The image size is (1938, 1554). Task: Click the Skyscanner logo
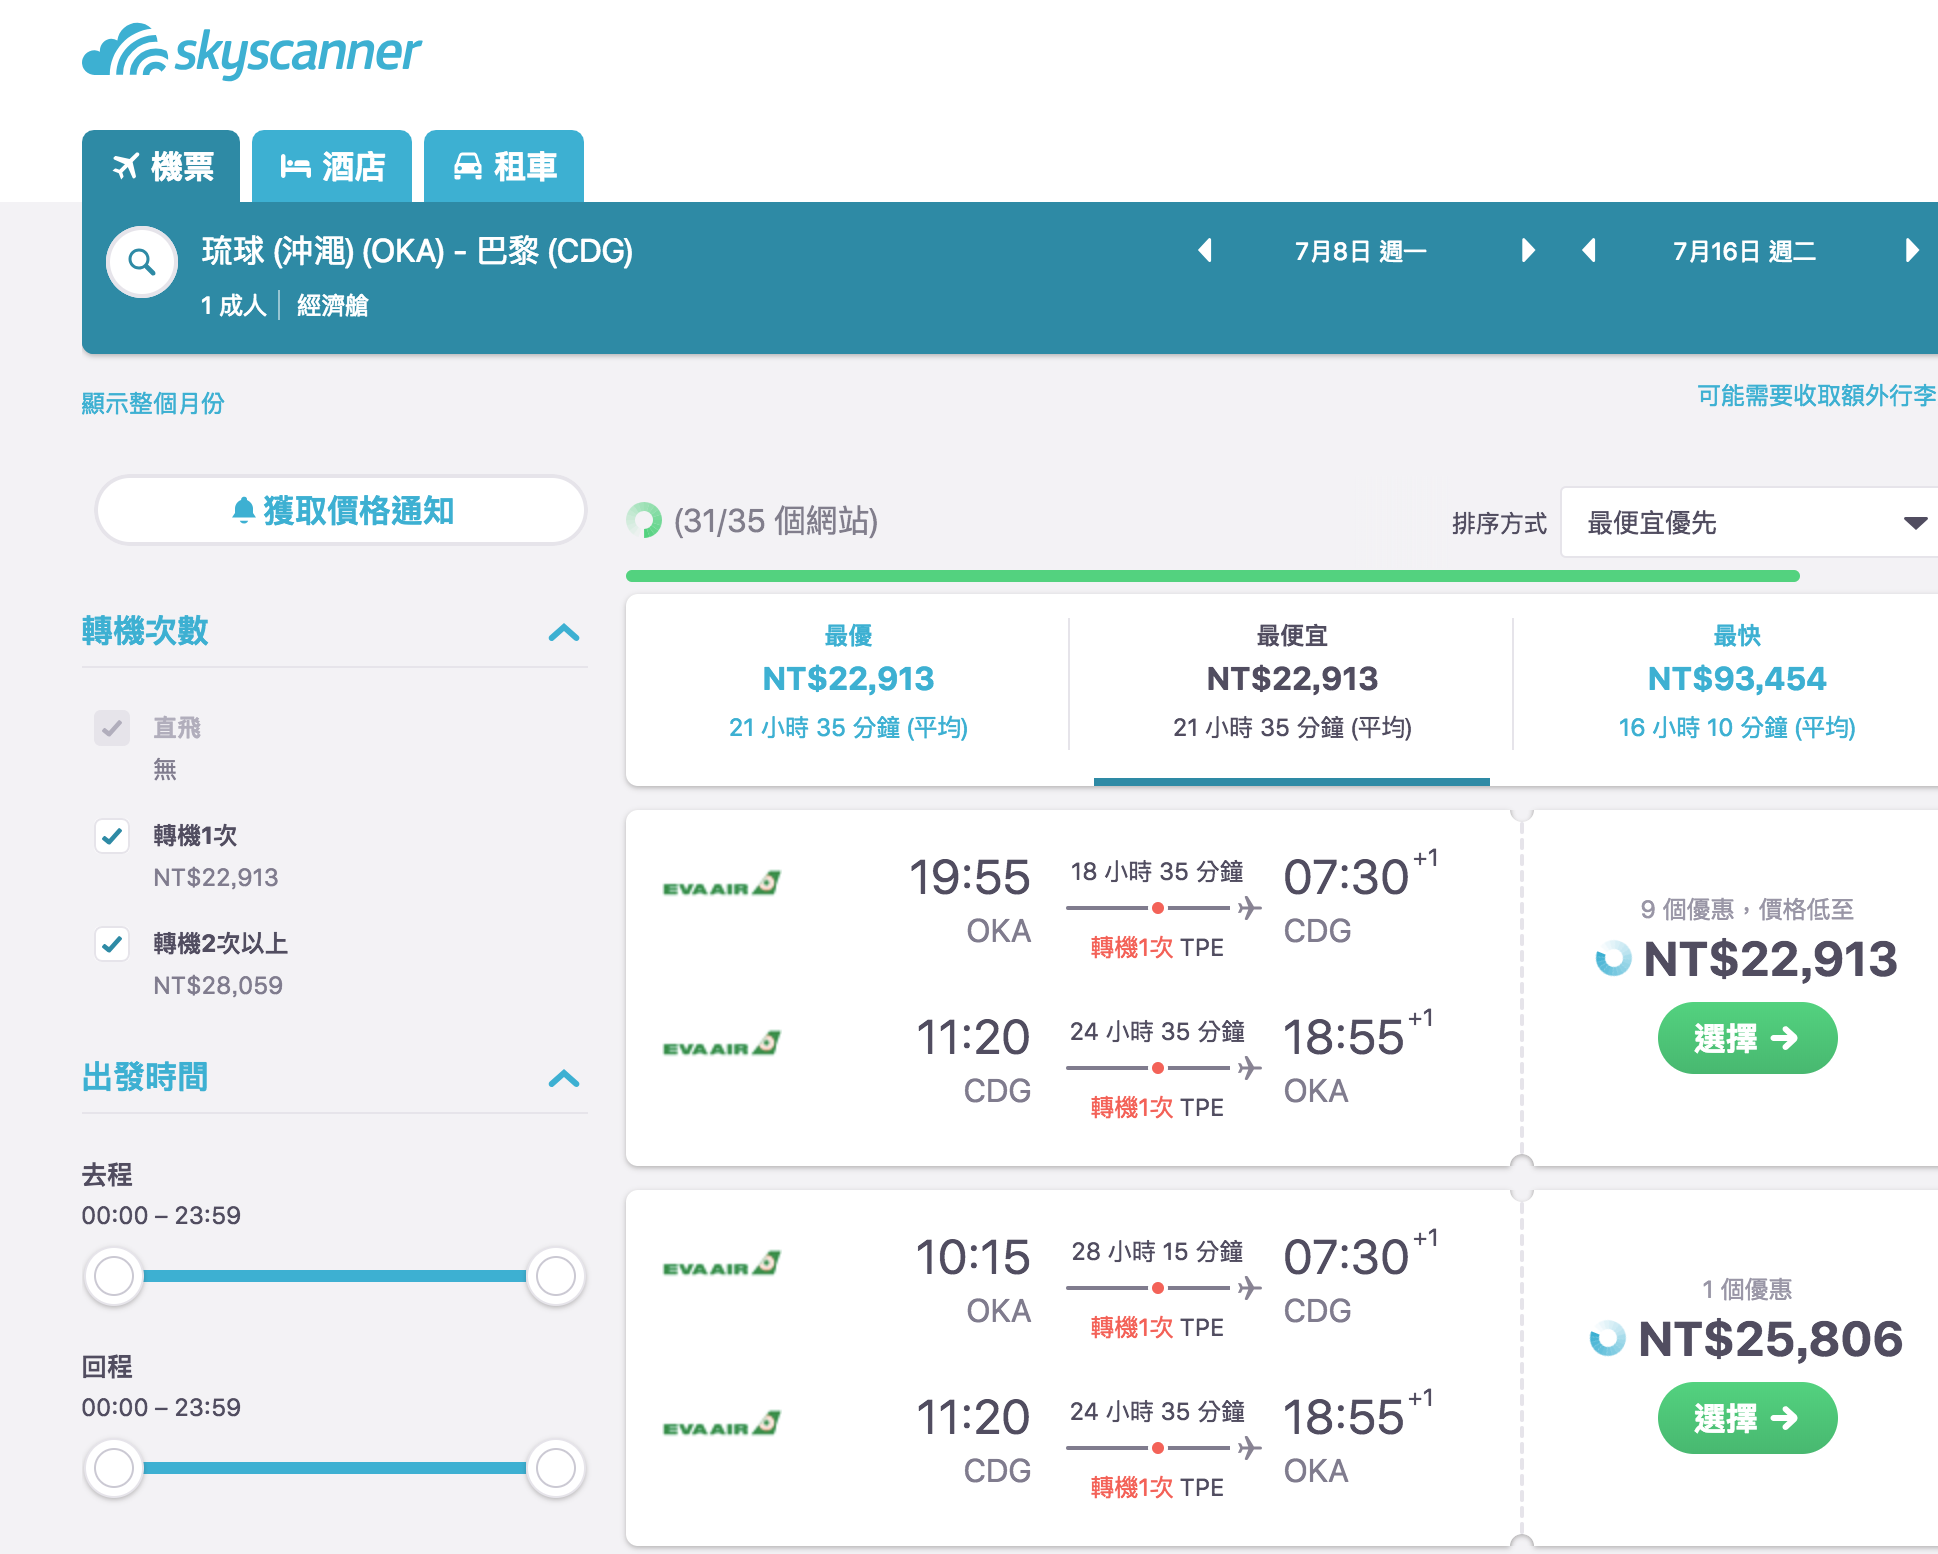click(x=251, y=51)
